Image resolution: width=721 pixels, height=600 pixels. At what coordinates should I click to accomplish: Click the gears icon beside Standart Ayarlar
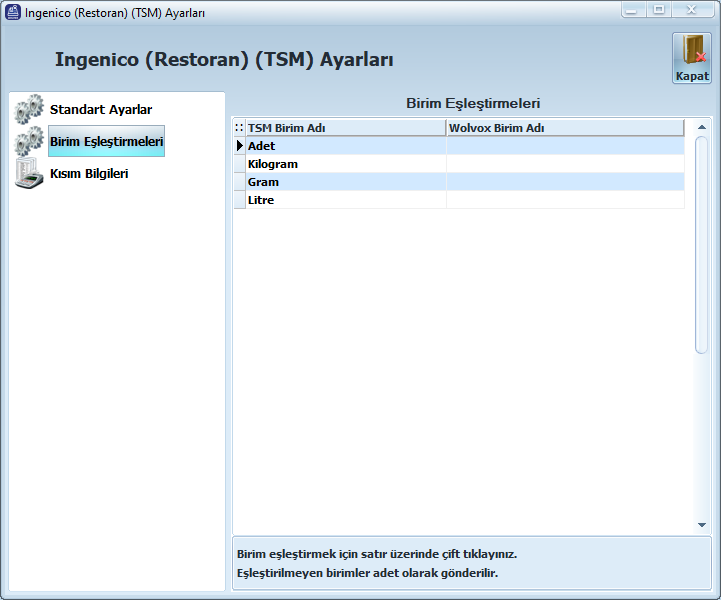coord(29,109)
